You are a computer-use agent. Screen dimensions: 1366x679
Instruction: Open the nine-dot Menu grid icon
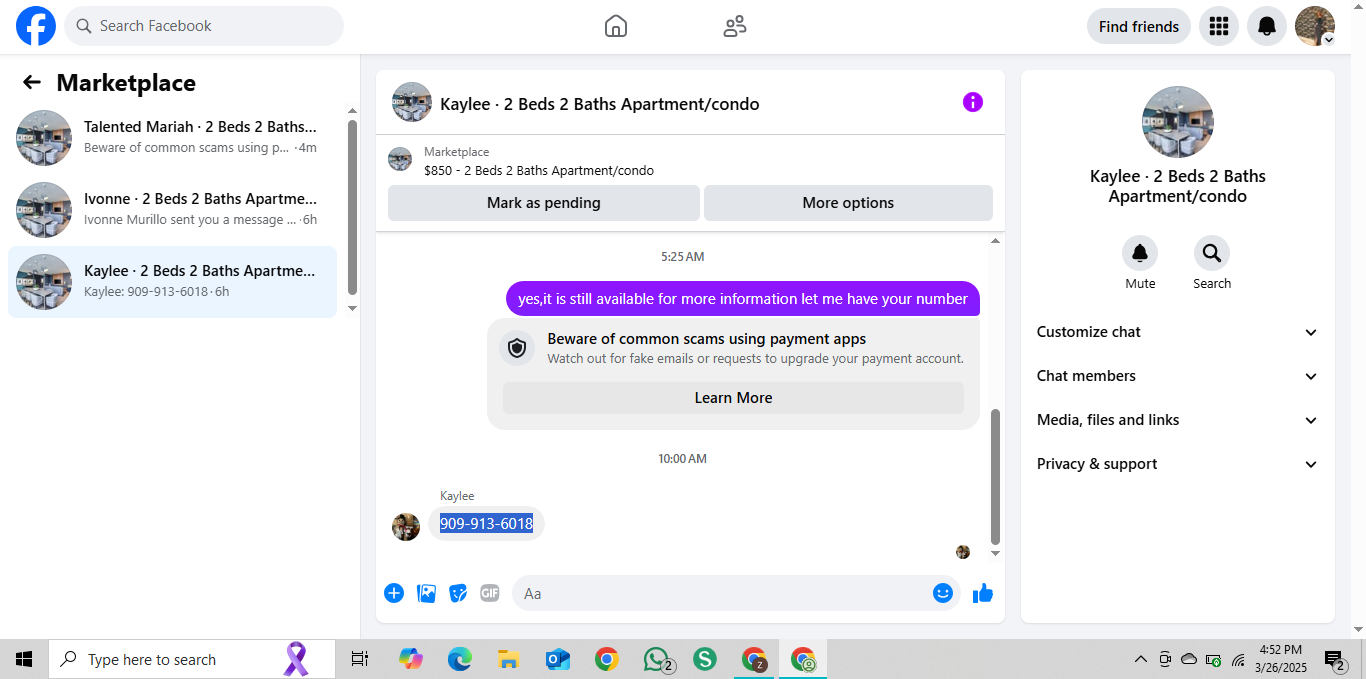pos(1219,26)
